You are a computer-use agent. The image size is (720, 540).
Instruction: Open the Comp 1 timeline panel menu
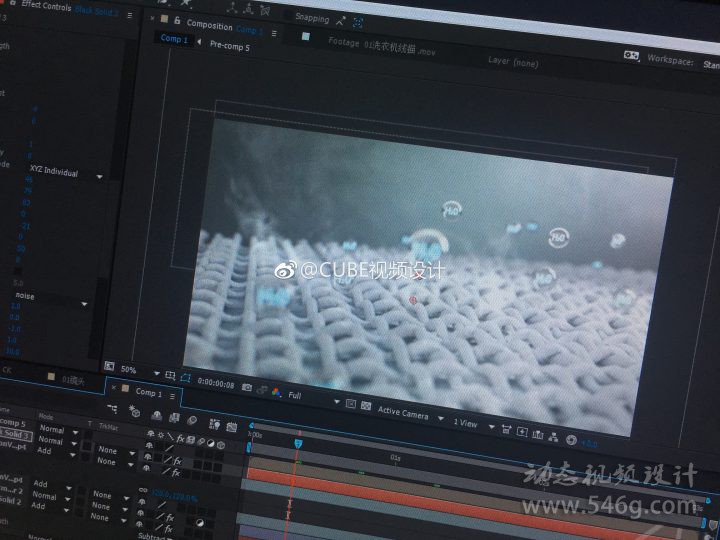[173, 396]
